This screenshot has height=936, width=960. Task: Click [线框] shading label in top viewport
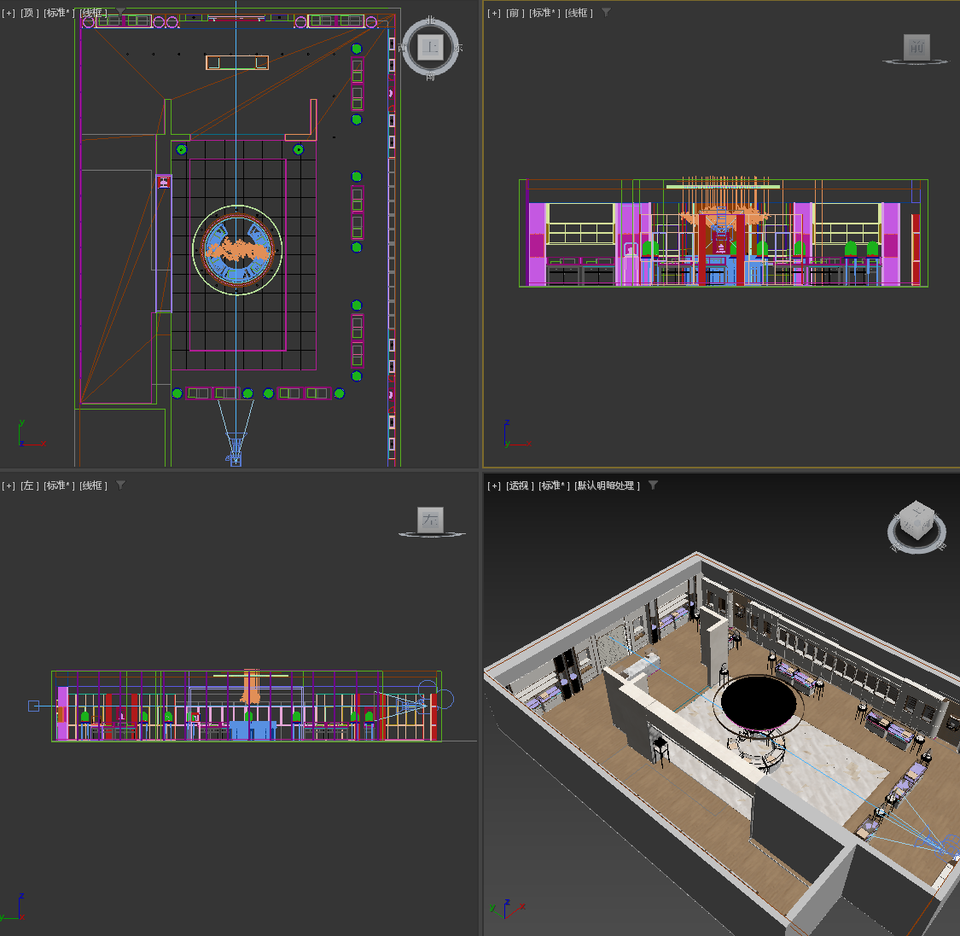pos(94,13)
